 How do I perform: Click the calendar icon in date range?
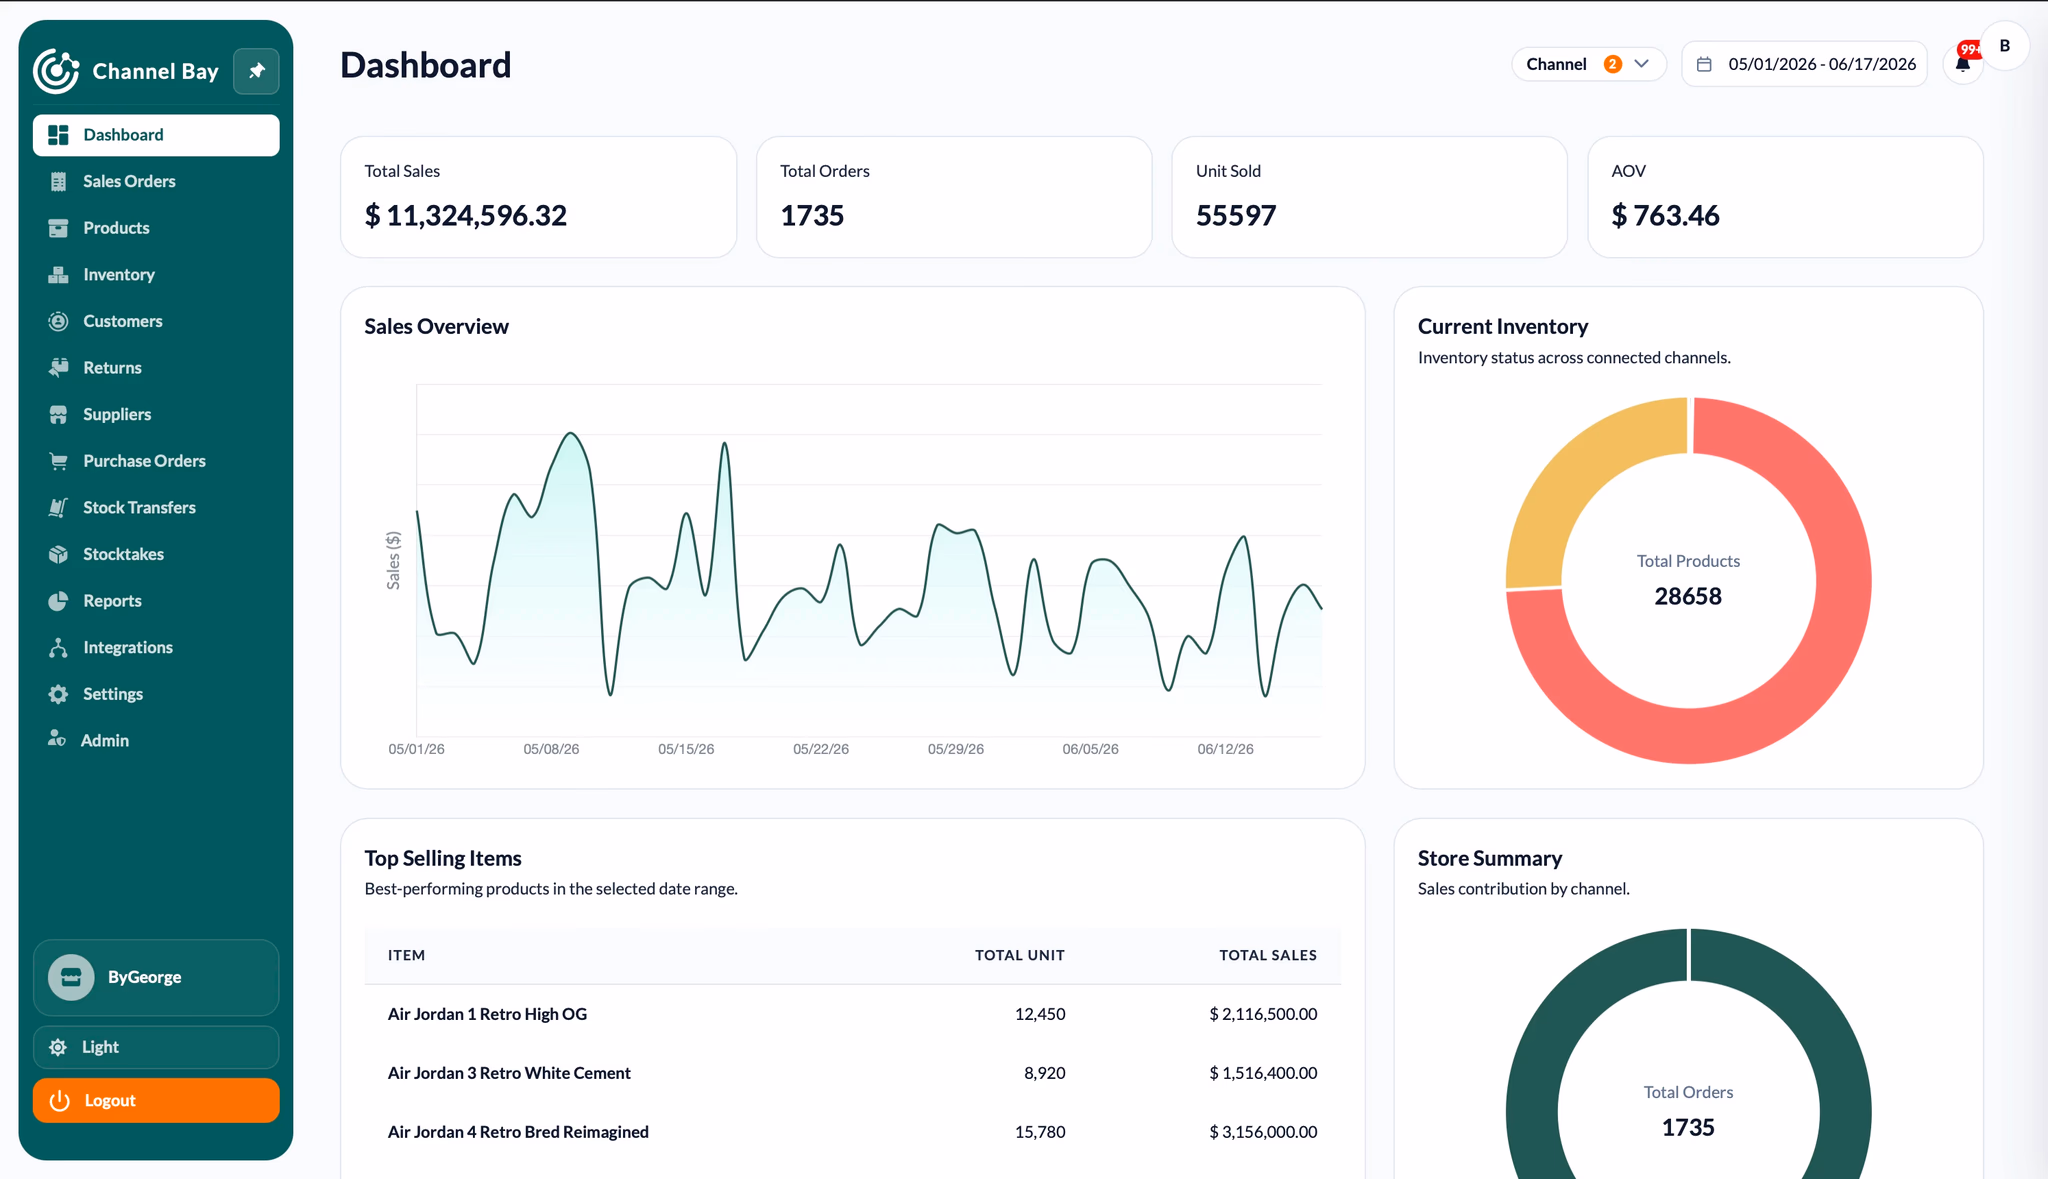click(x=1705, y=64)
